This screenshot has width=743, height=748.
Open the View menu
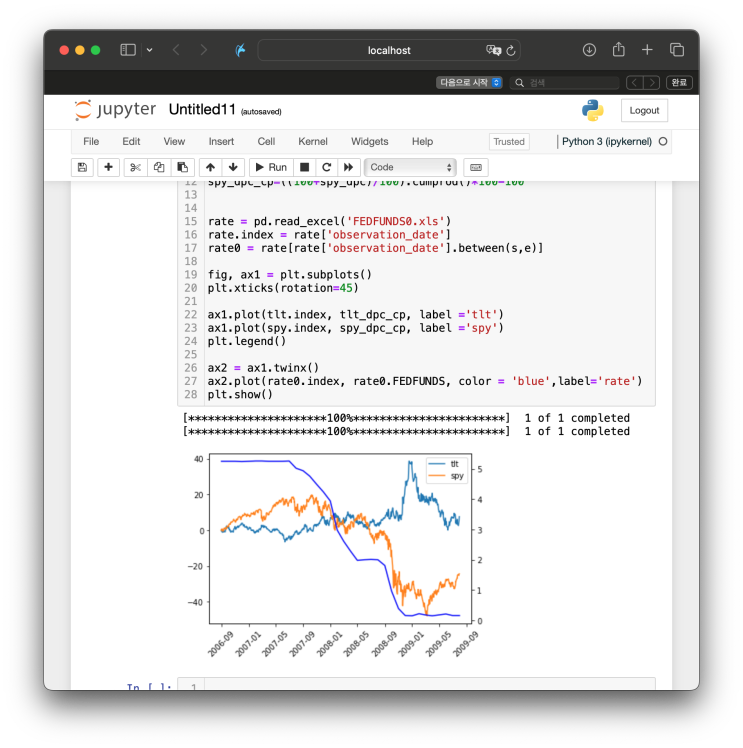coord(174,142)
